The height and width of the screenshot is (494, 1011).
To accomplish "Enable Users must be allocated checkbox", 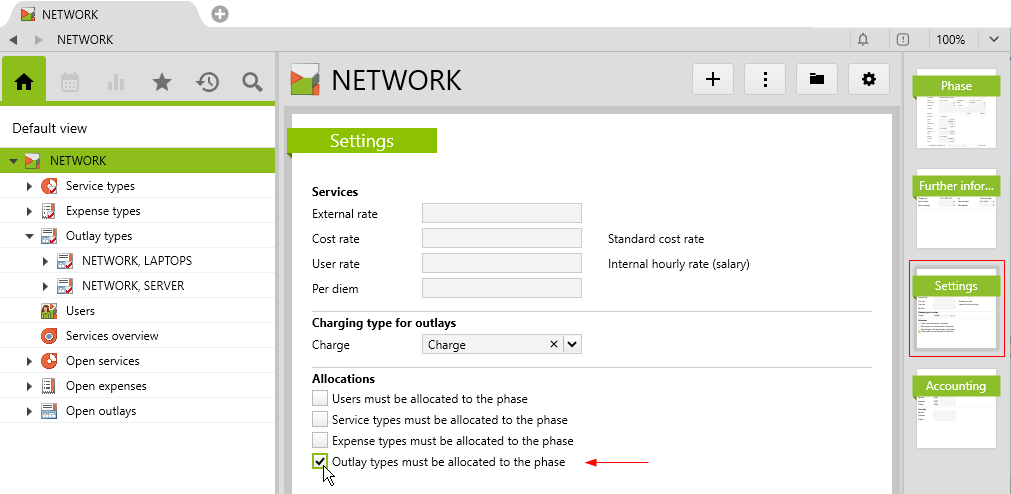I will (320, 399).
